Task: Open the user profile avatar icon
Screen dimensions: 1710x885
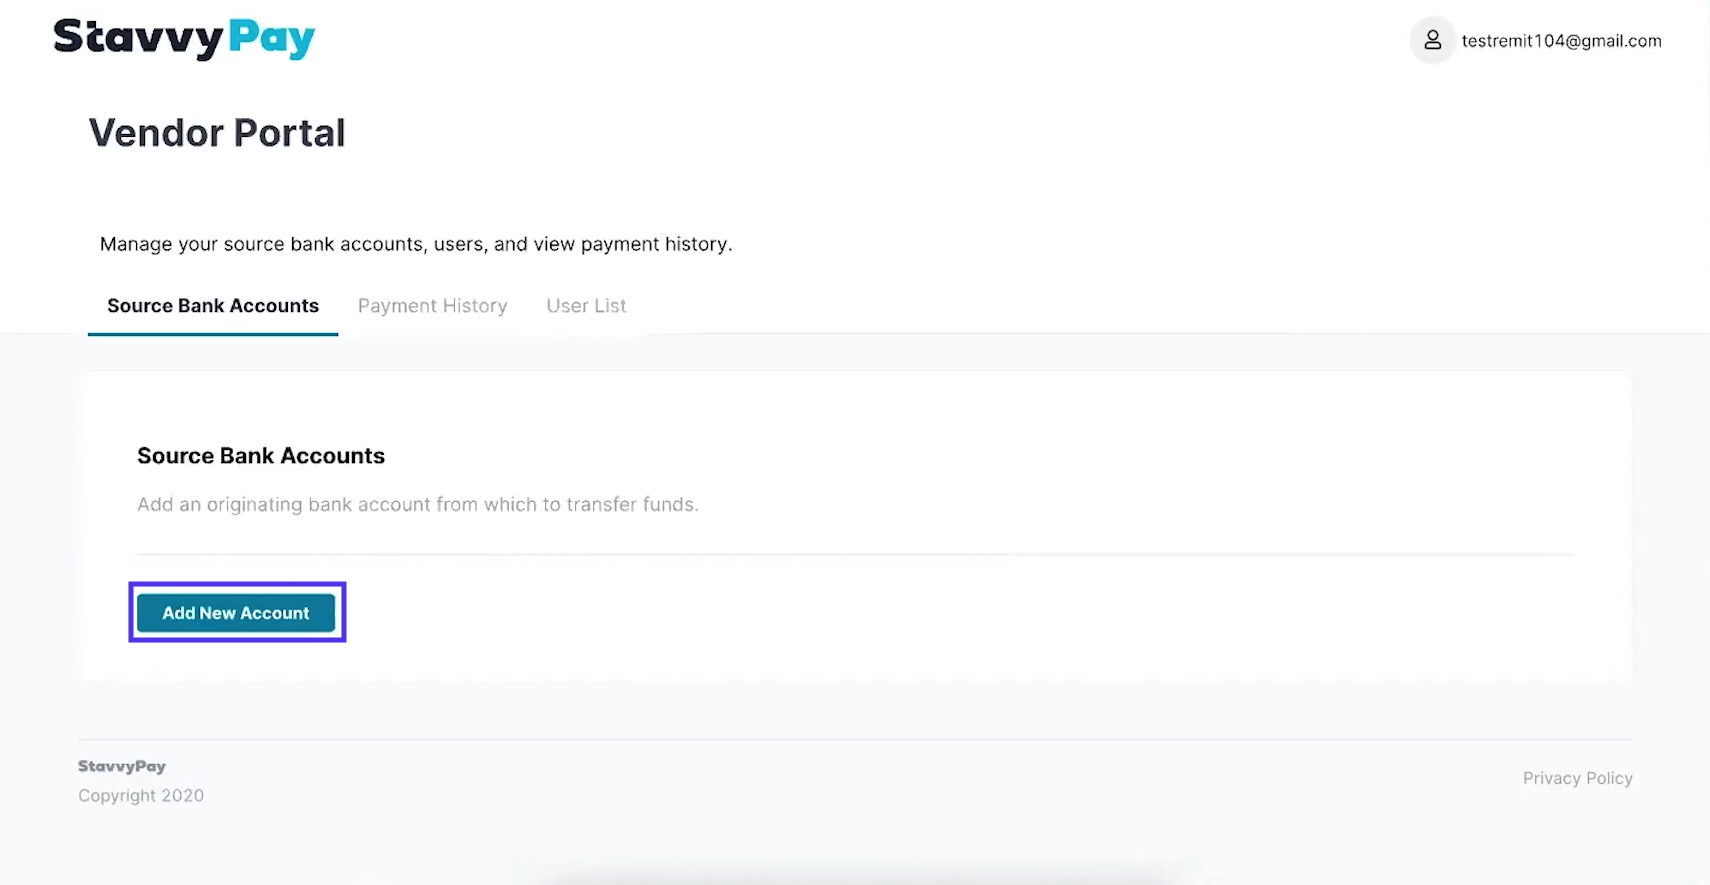Action: point(1432,40)
